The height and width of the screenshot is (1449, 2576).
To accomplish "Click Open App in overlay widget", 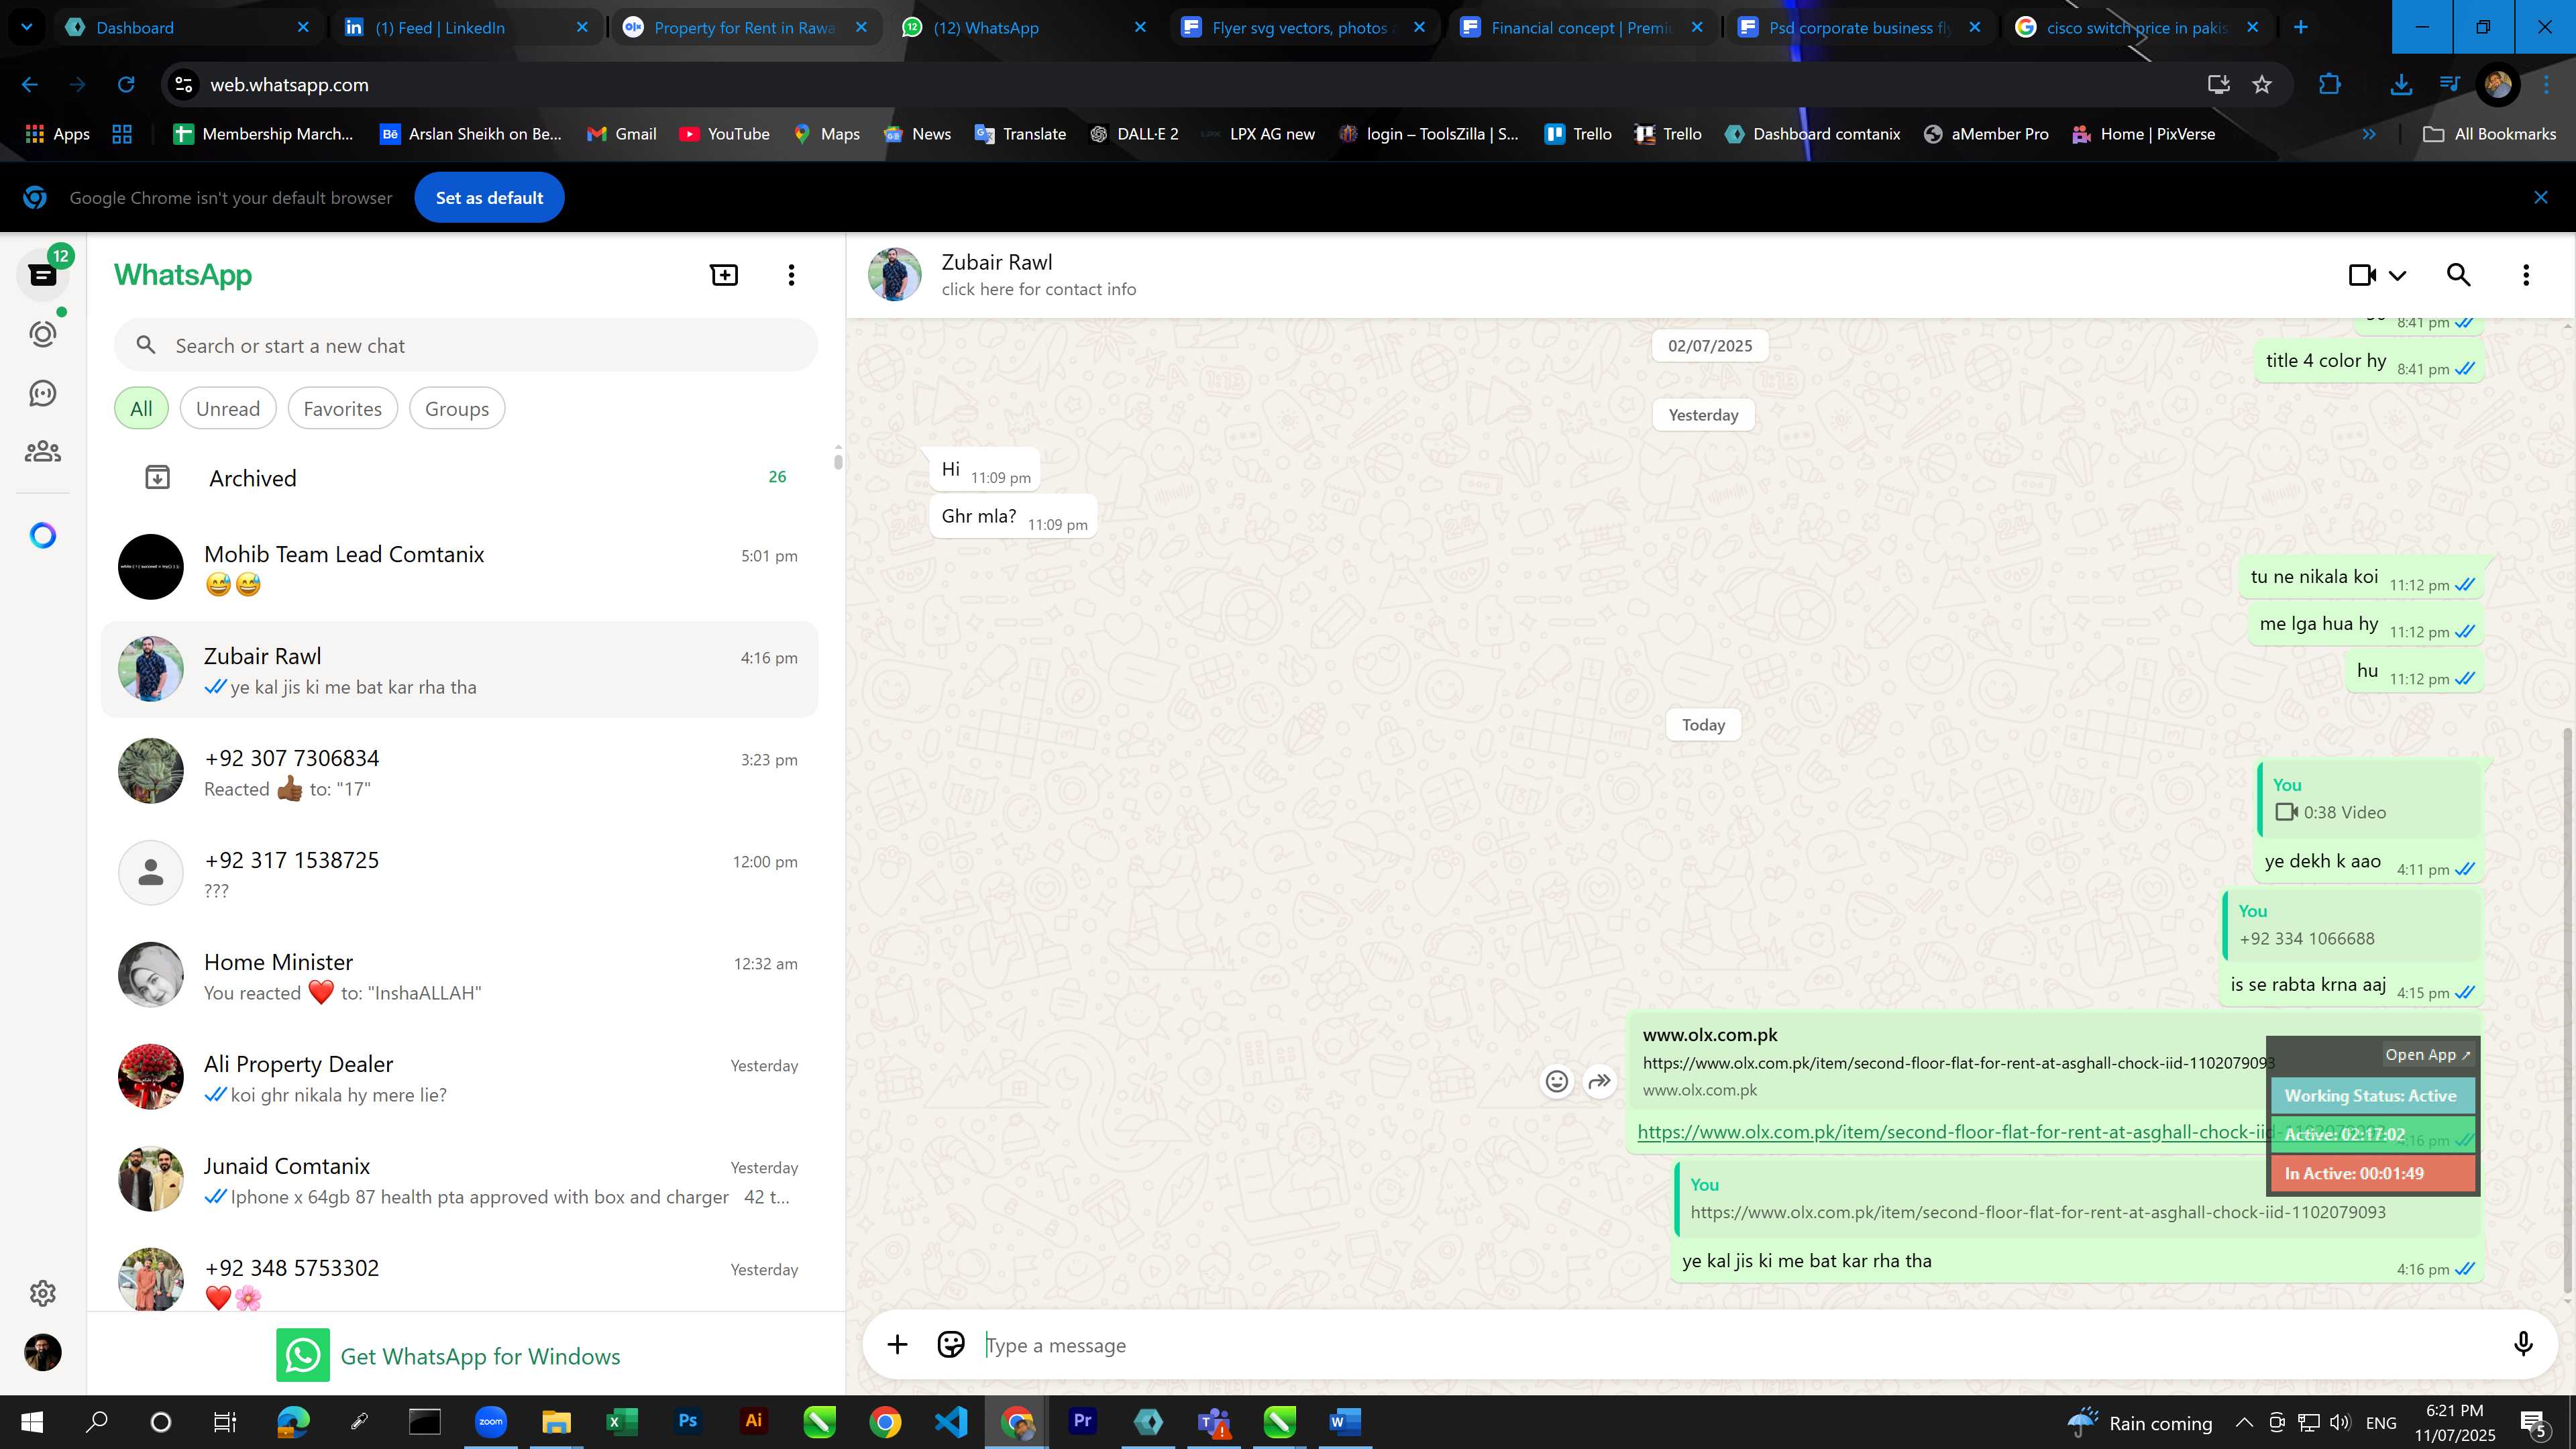I will coord(2427,1055).
